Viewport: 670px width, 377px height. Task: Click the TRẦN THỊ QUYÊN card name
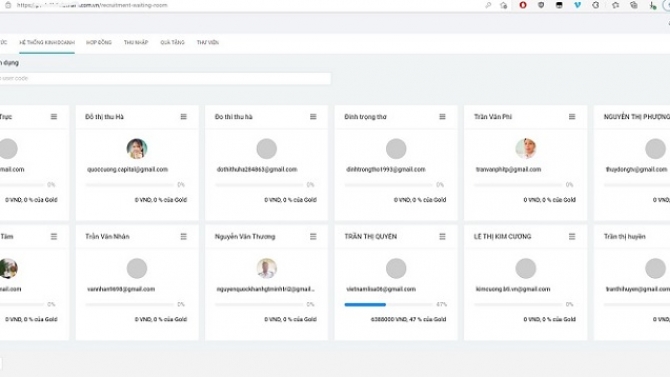(370, 236)
